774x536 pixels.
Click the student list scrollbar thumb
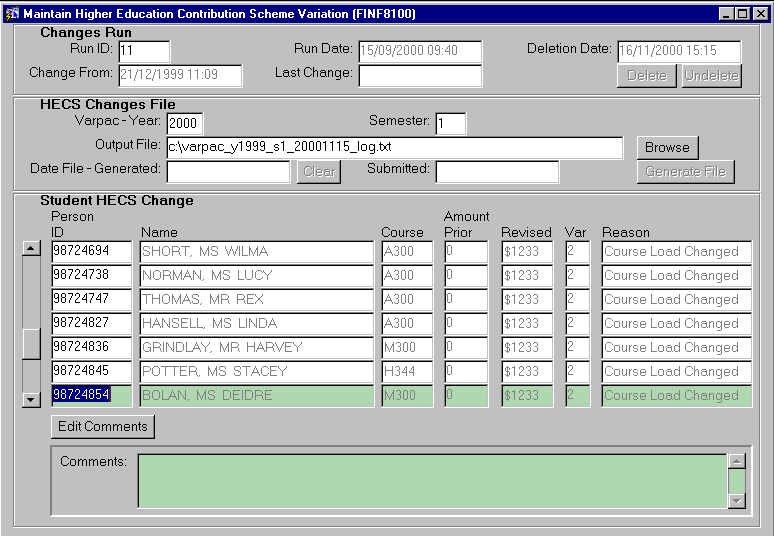(x=32, y=343)
